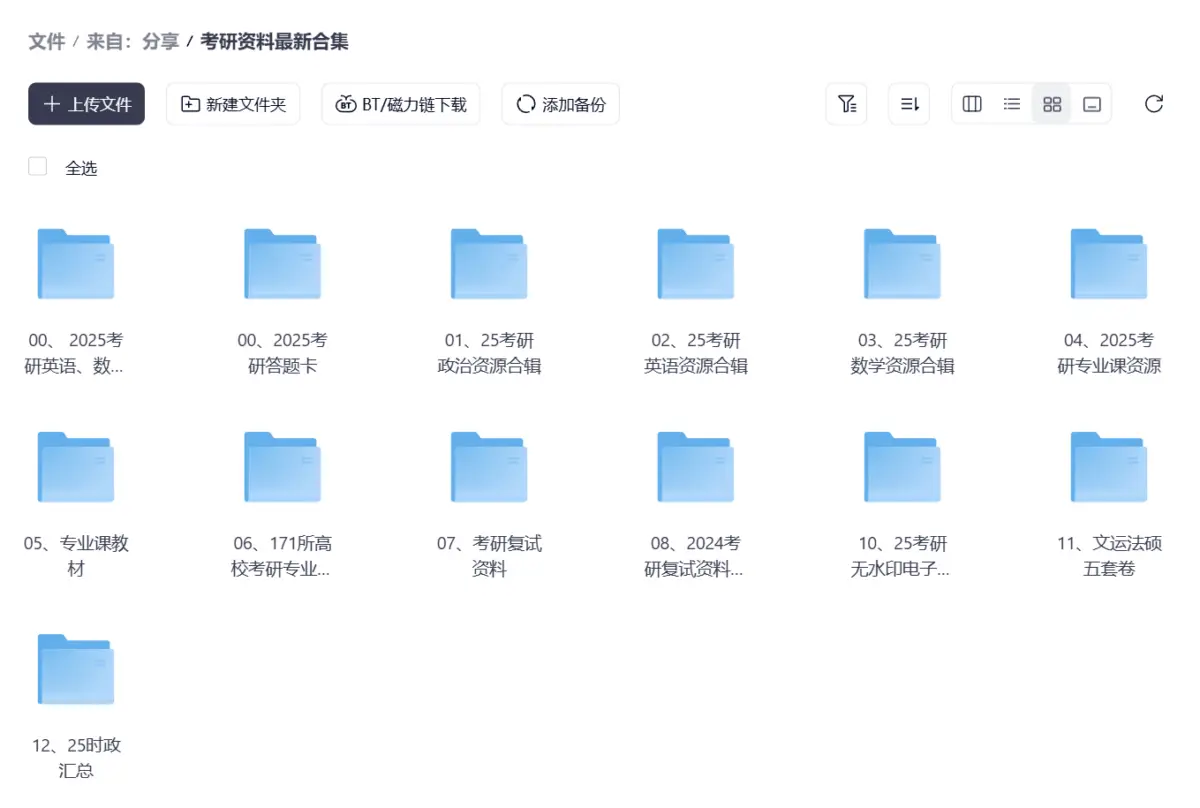The width and height of the screenshot is (1200, 808).
Task: Open folder icon for 08、2024考研复试资料…
Action: [x=696, y=467]
